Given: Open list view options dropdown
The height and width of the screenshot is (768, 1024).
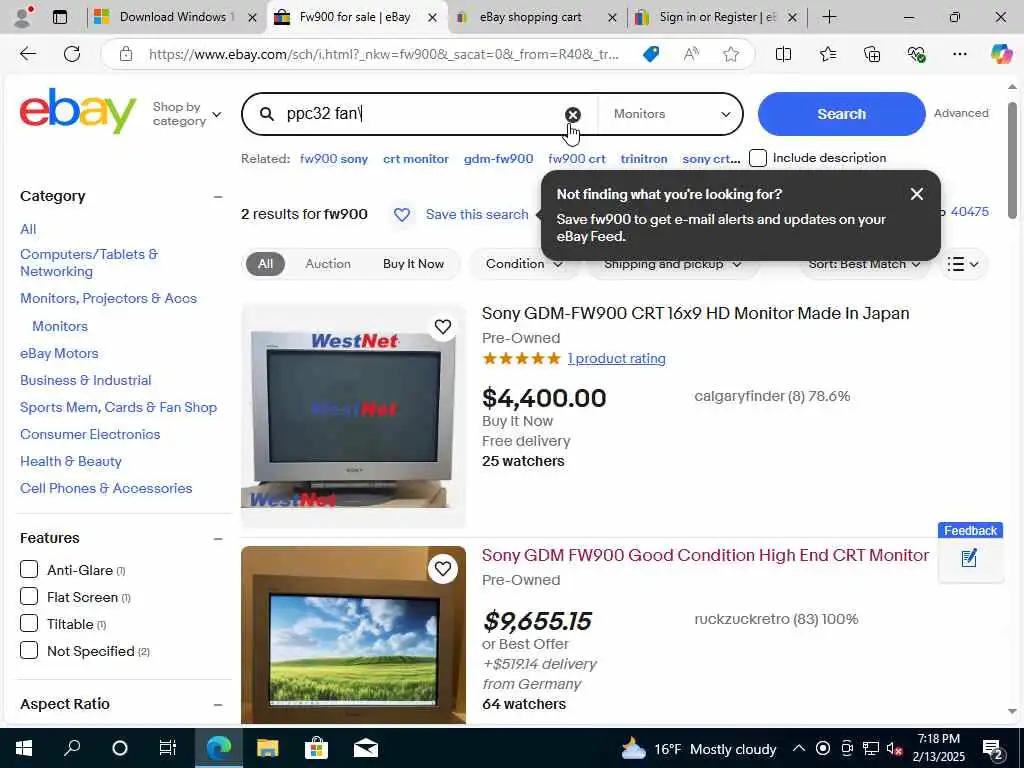Looking at the screenshot, I should click(x=963, y=264).
